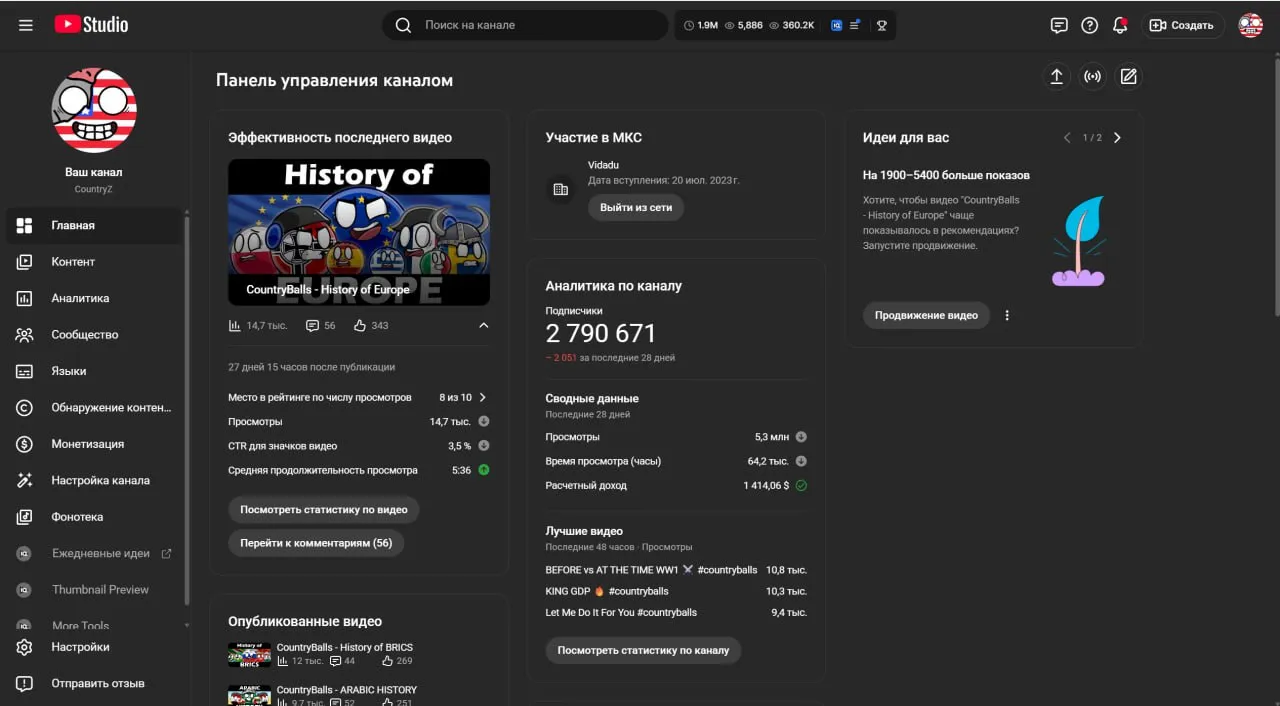The width and height of the screenshot is (1280, 706).
Task: Click Выйти из сети button
Action: (x=636, y=207)
